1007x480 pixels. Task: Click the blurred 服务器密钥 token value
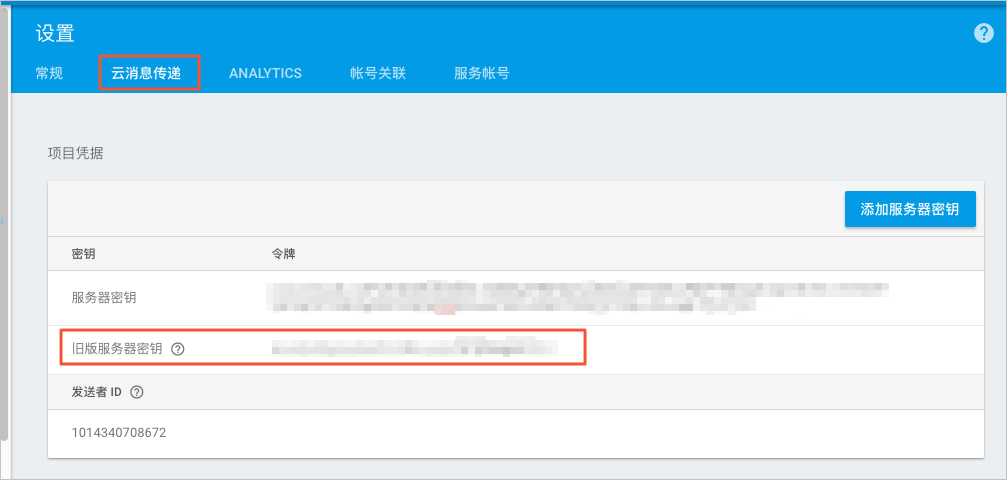tap(579, 298)
